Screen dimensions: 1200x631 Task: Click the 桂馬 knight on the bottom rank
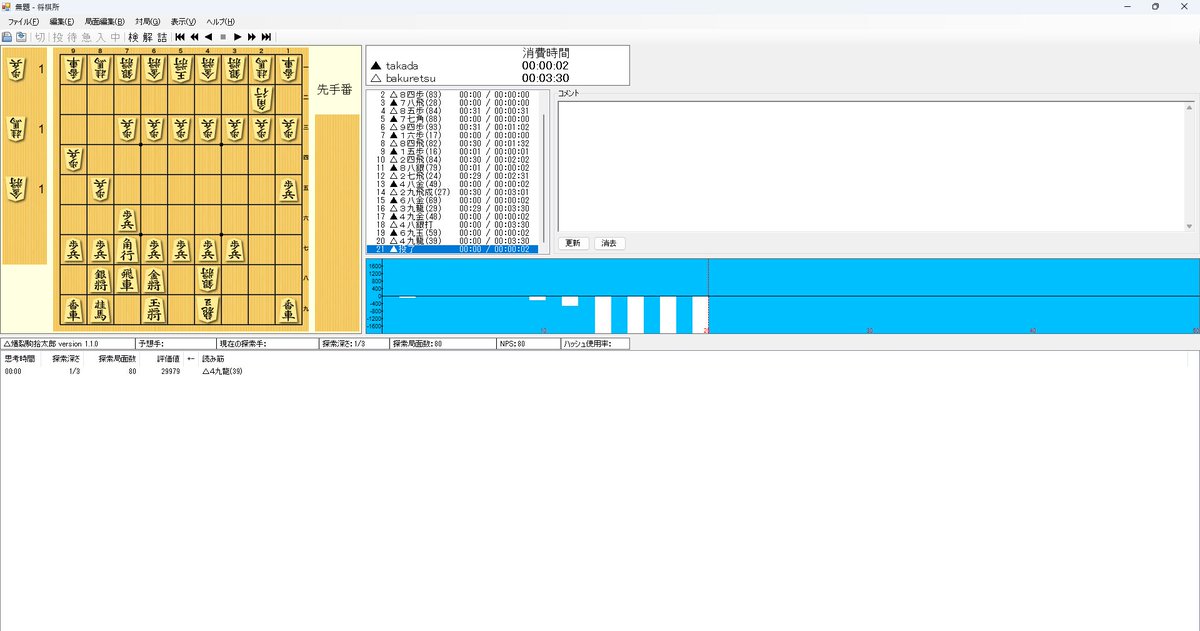pyautogui.click(x=100, y=309)
